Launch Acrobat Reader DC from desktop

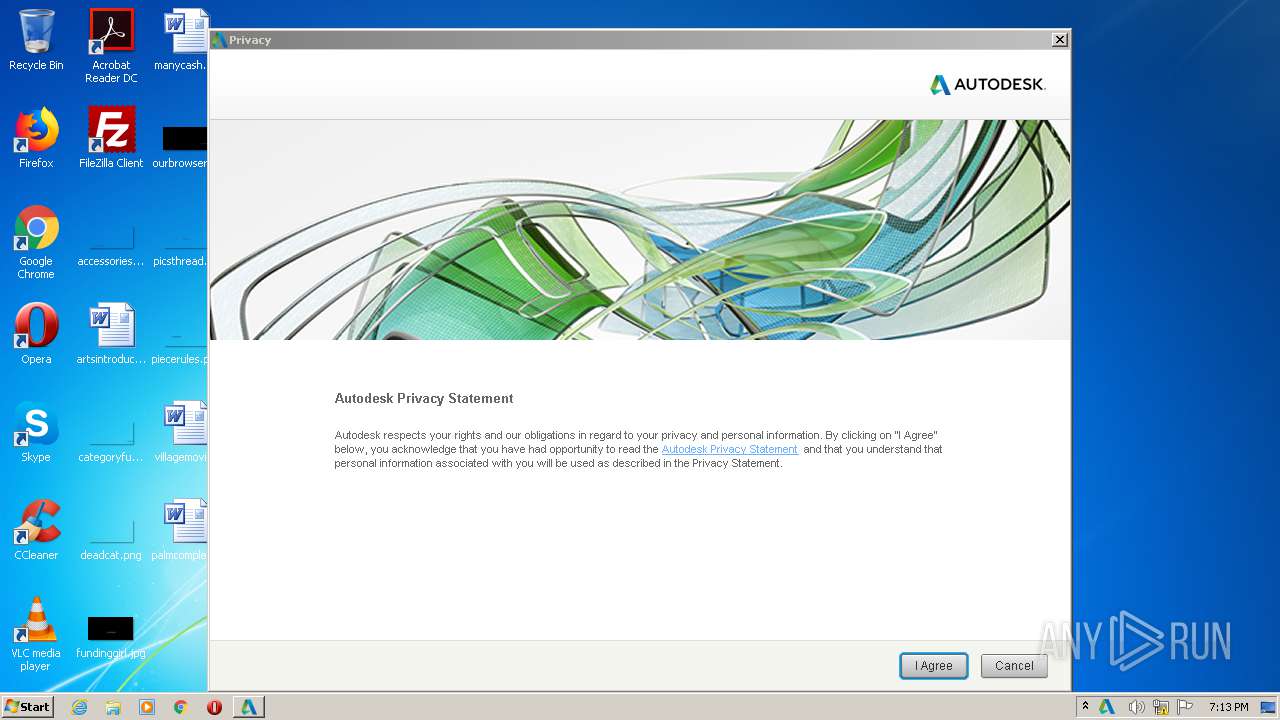111,46
